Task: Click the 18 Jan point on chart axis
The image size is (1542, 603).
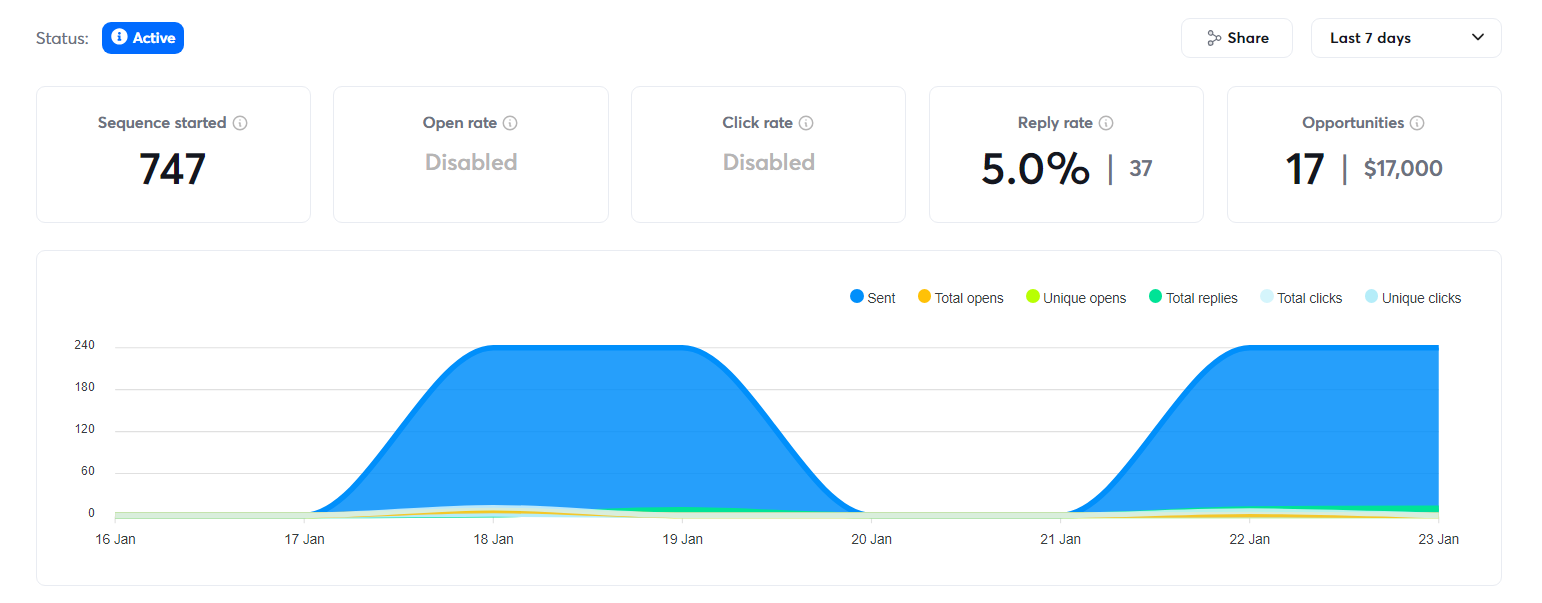Action: pyautogui.click(x=493, y=539)
